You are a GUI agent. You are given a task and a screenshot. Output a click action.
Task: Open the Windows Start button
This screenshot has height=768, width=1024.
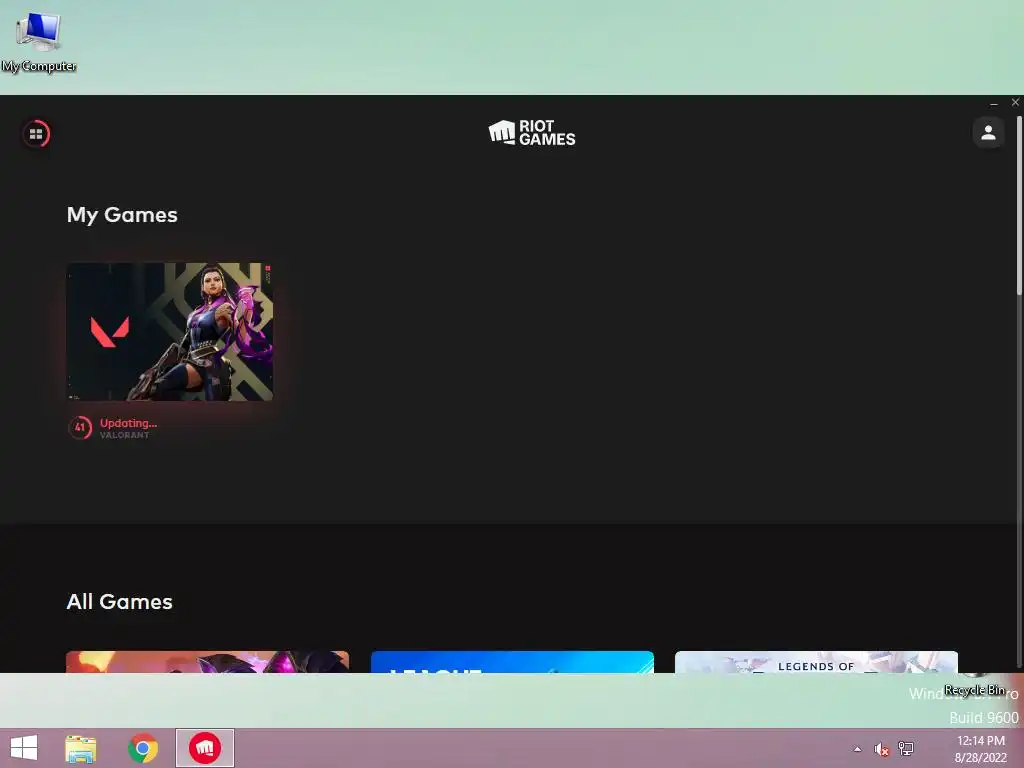click(24, 748)
